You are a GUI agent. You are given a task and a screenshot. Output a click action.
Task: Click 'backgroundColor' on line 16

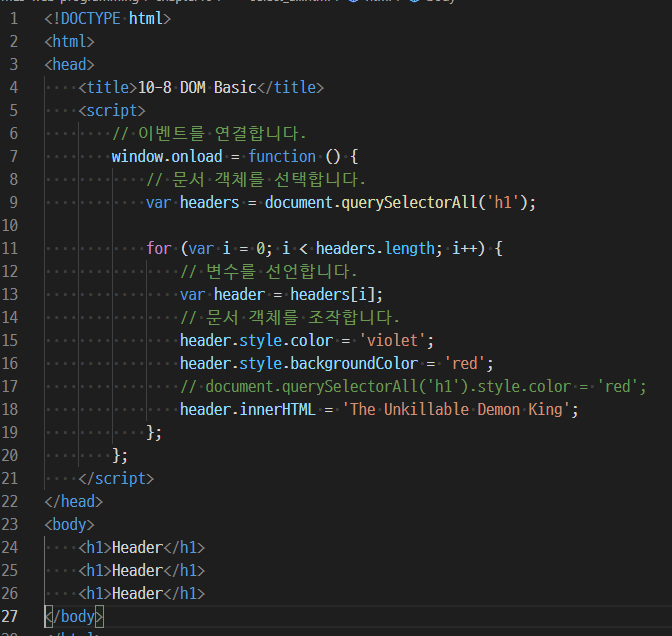354,363
